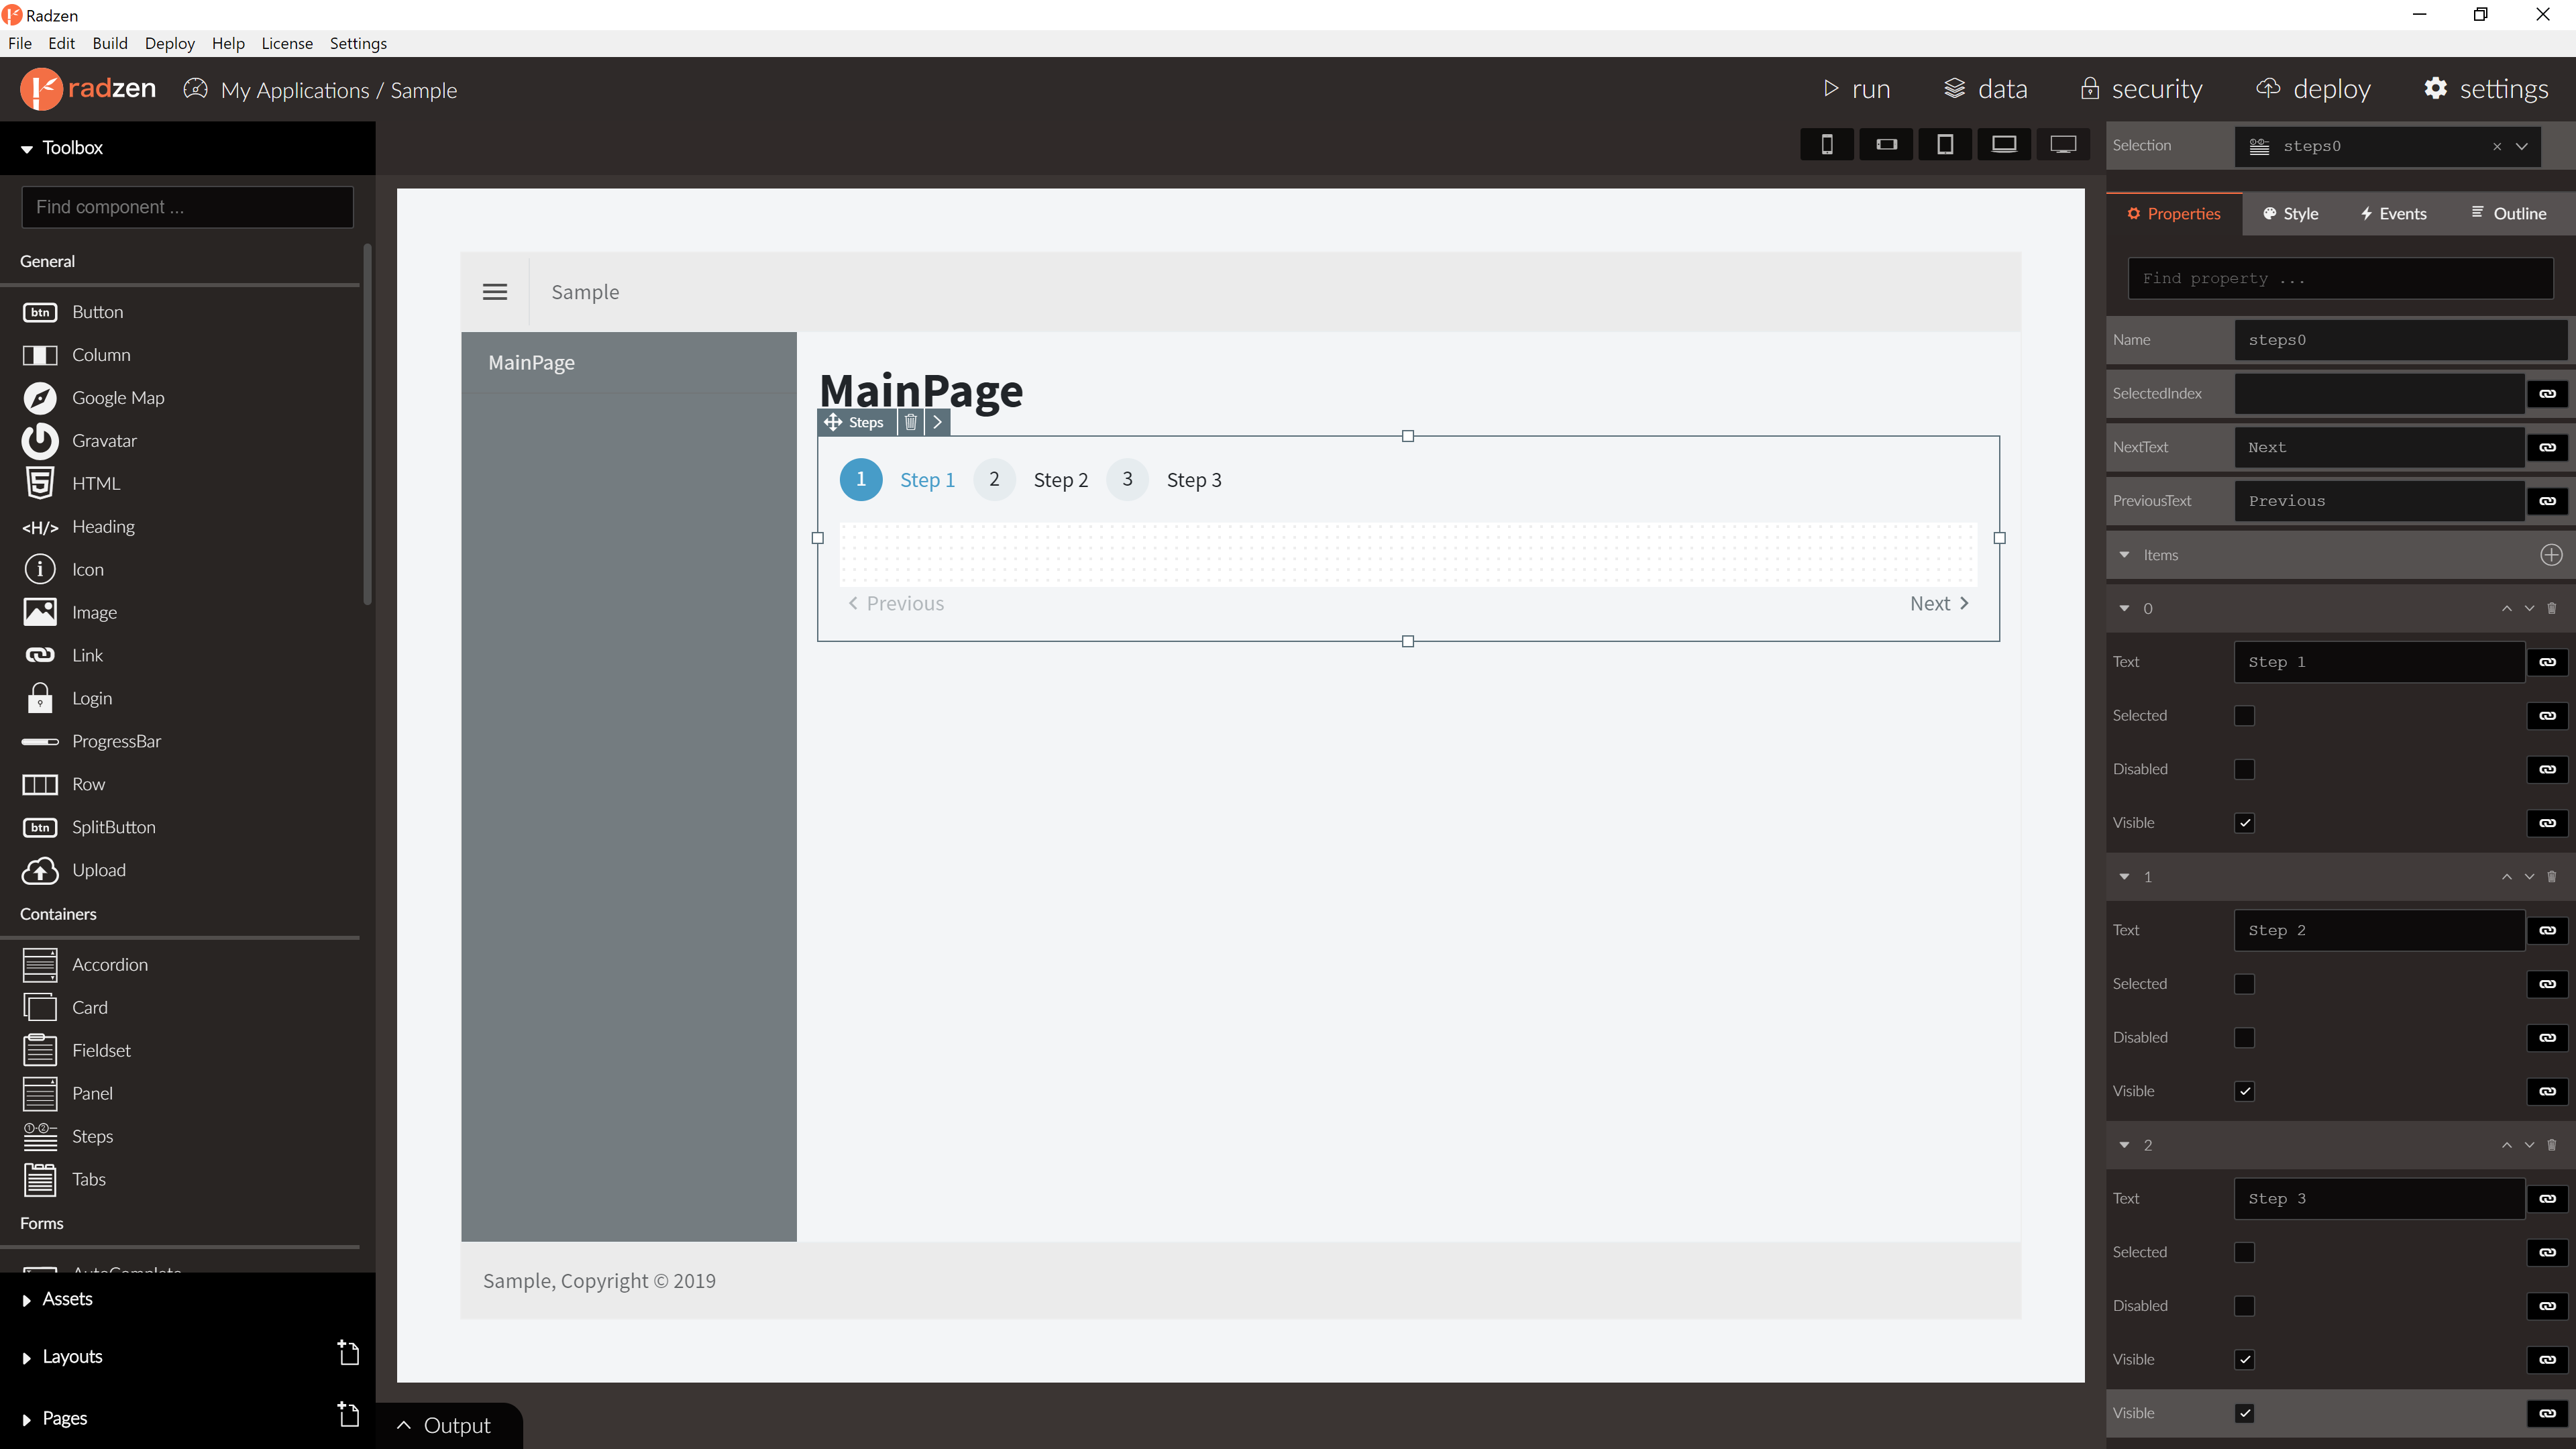Open the Build menu

(x=110, y=43)
